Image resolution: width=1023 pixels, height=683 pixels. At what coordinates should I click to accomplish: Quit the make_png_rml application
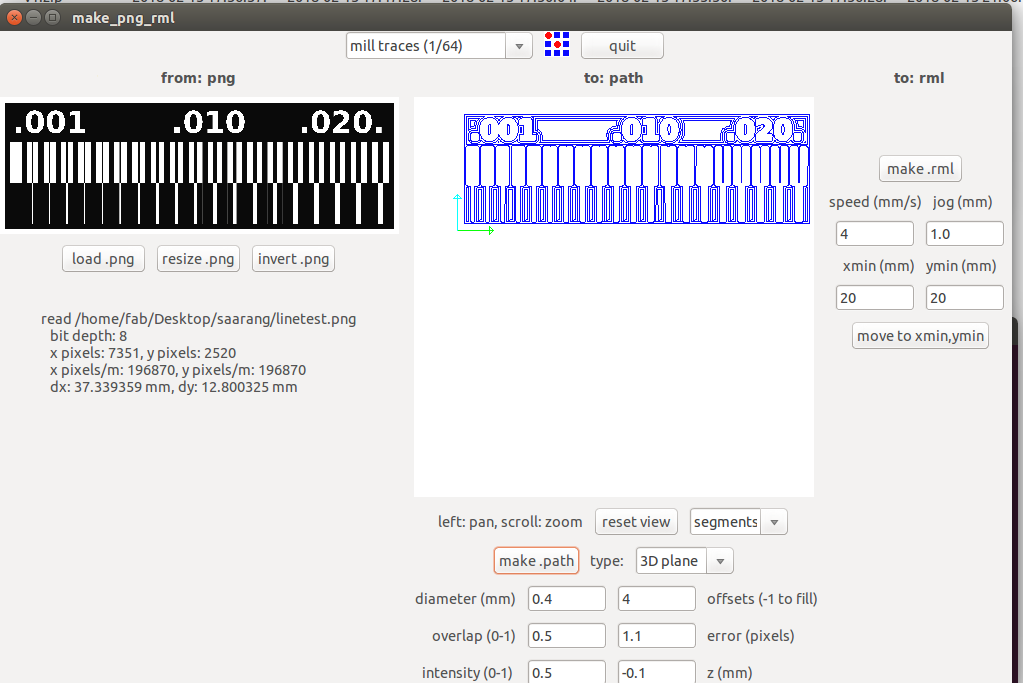(622, 46)
